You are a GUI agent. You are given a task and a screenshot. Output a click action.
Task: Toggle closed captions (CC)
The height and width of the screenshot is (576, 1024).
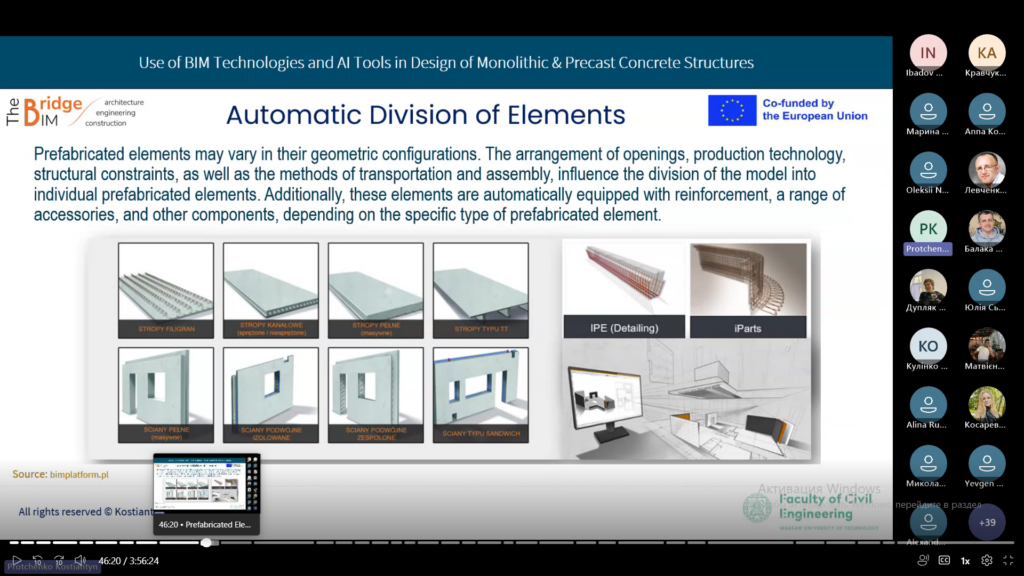tap(944, 561)
